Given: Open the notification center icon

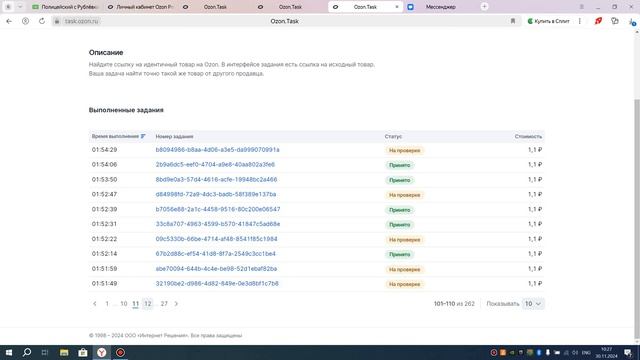Looking at the screenshot, I should pos(628,353).
